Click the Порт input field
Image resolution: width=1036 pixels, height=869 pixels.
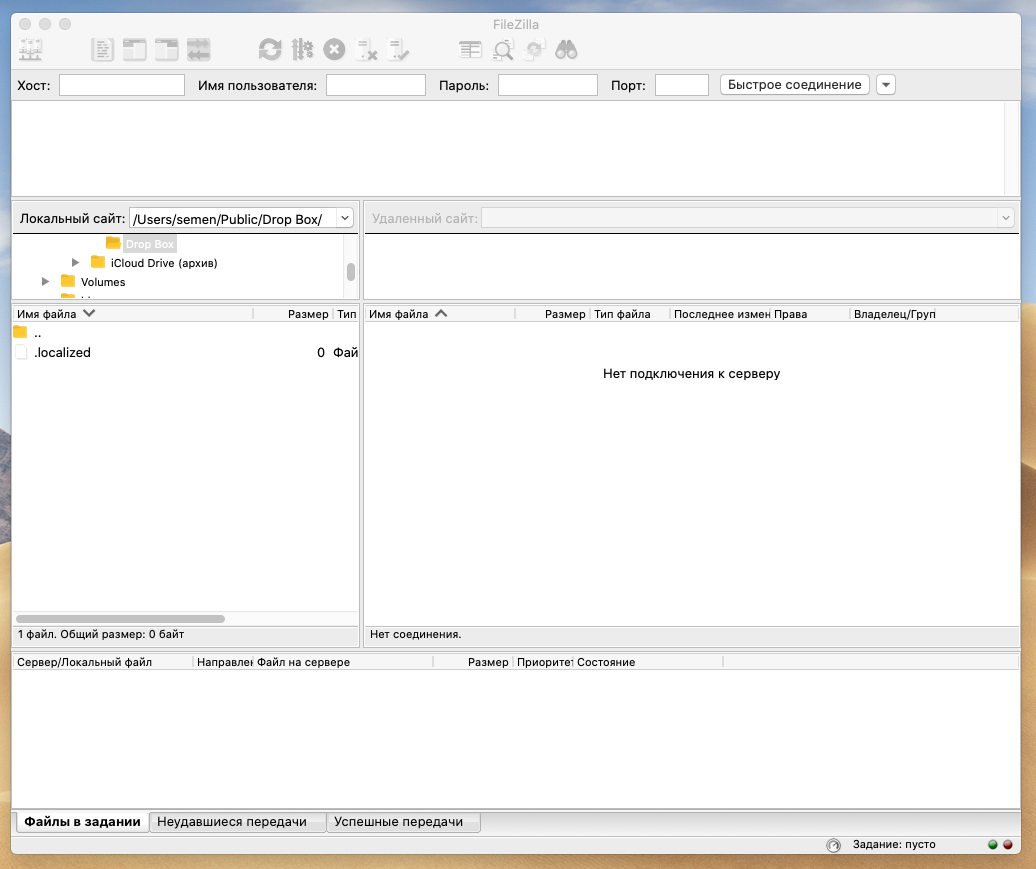coord(682,85)
